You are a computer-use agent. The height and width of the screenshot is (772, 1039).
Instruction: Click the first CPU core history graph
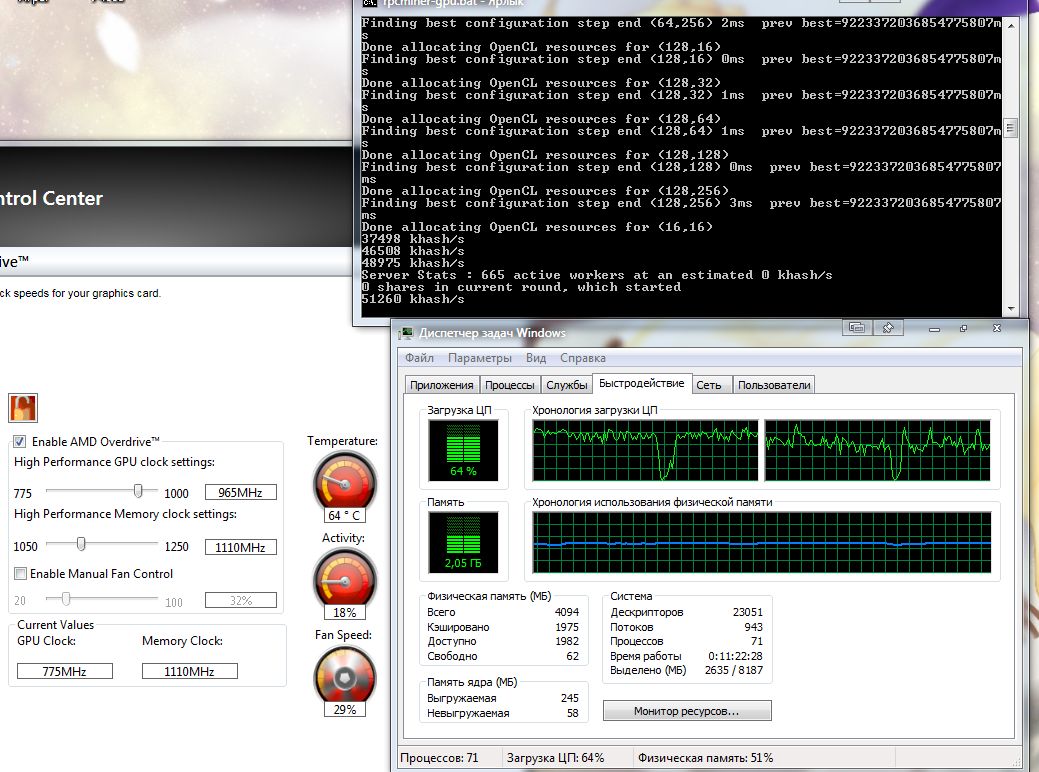pos(645,450)
